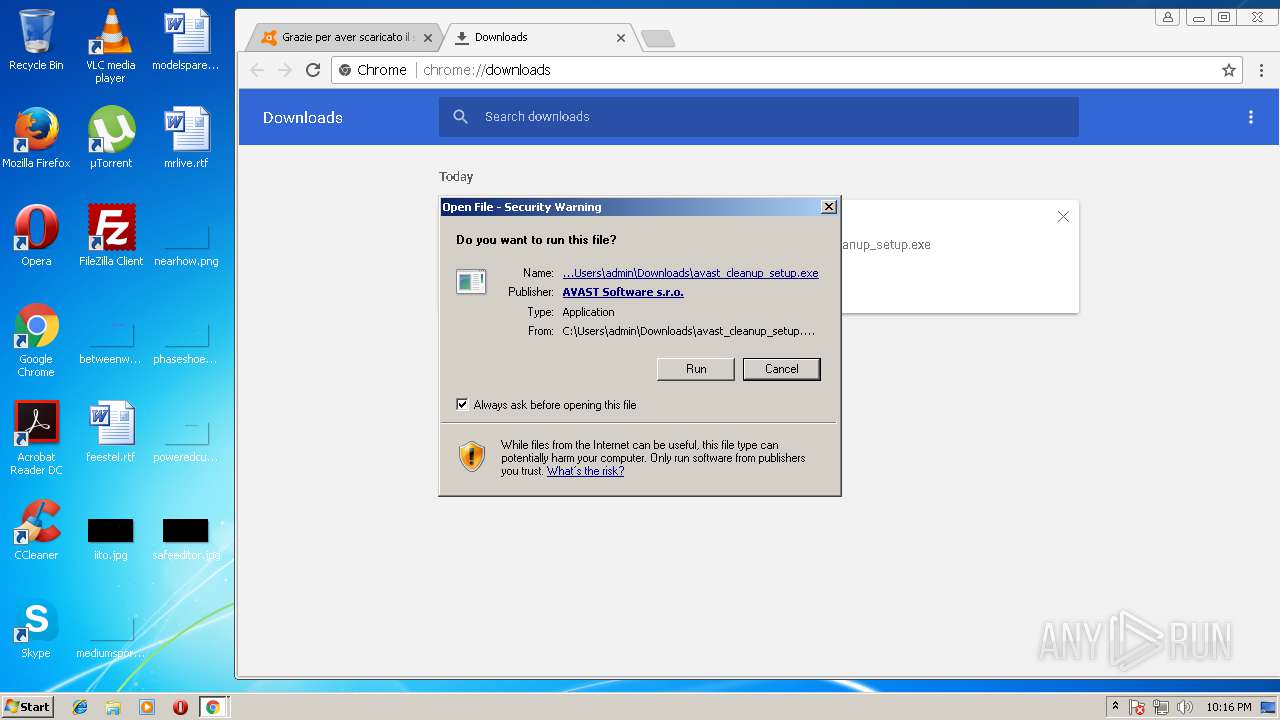The width and height of the screenshot is (1280, 720).
Task: Launch Mozilla Firefox from the desktop
Action: [36, 138]
